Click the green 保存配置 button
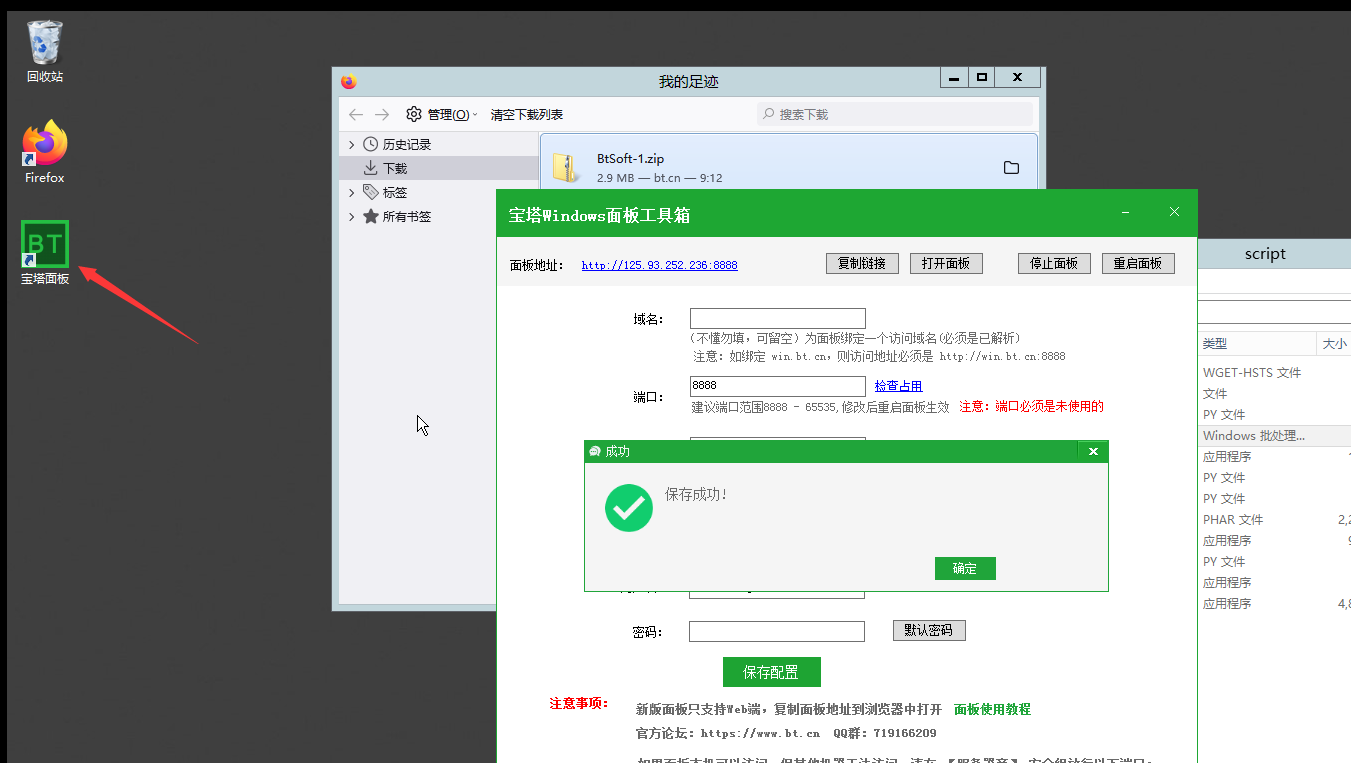The height and width of the screenshot is (763, 1351). pyautogui.click(x=771, y=672)
